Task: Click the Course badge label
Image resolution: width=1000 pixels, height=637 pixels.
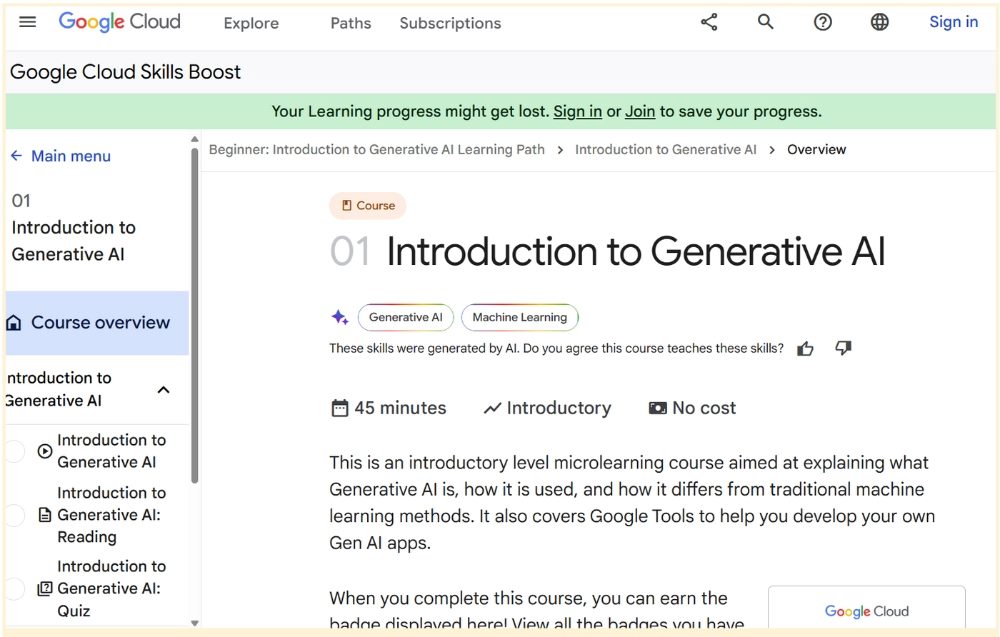Action: (367, 205)
